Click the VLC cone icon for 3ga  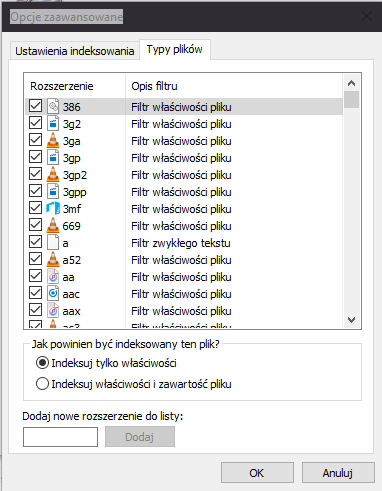[53, 140]
